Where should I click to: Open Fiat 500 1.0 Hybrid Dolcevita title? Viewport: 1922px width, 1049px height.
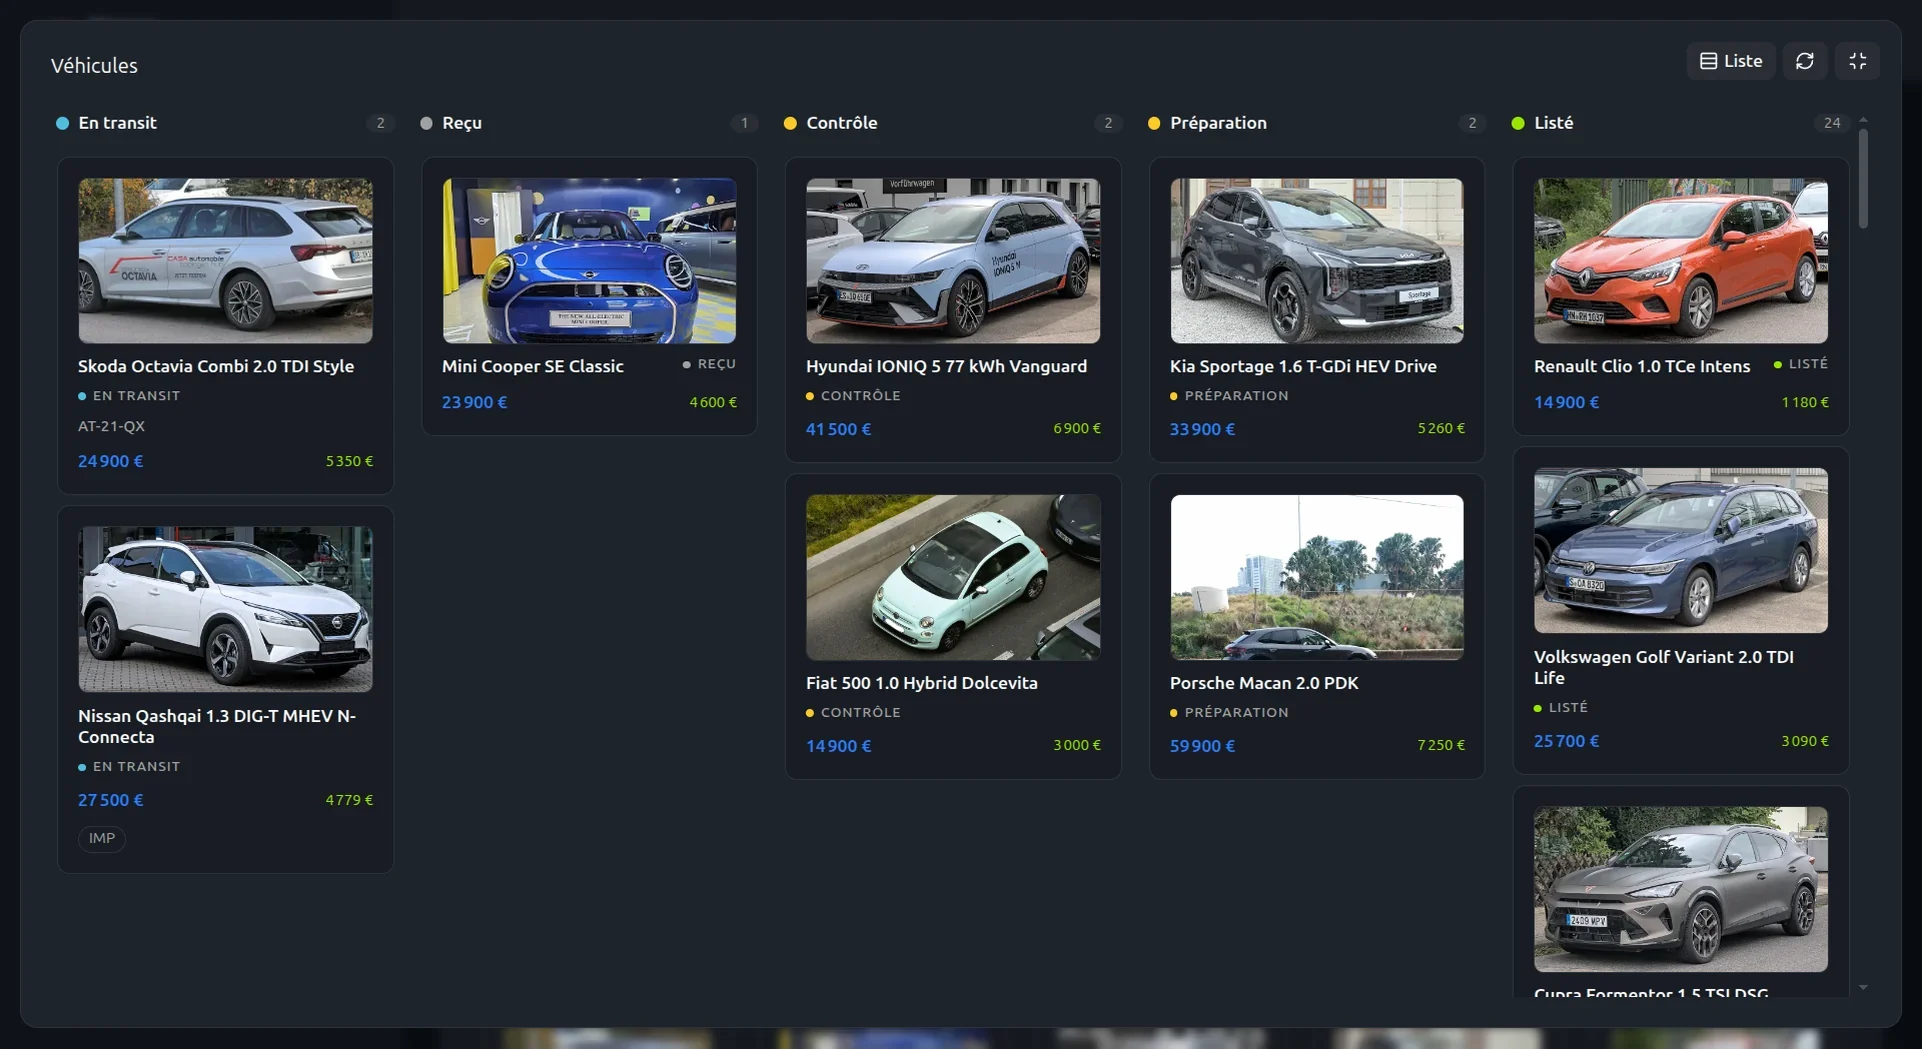point(922,683)
